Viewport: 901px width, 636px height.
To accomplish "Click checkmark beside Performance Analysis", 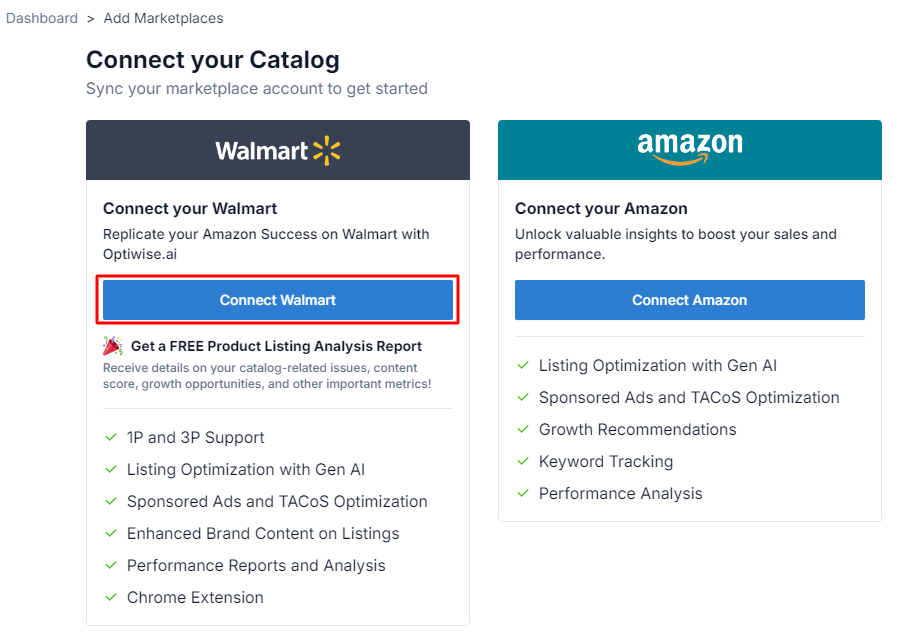I will (x=523, y=493).
